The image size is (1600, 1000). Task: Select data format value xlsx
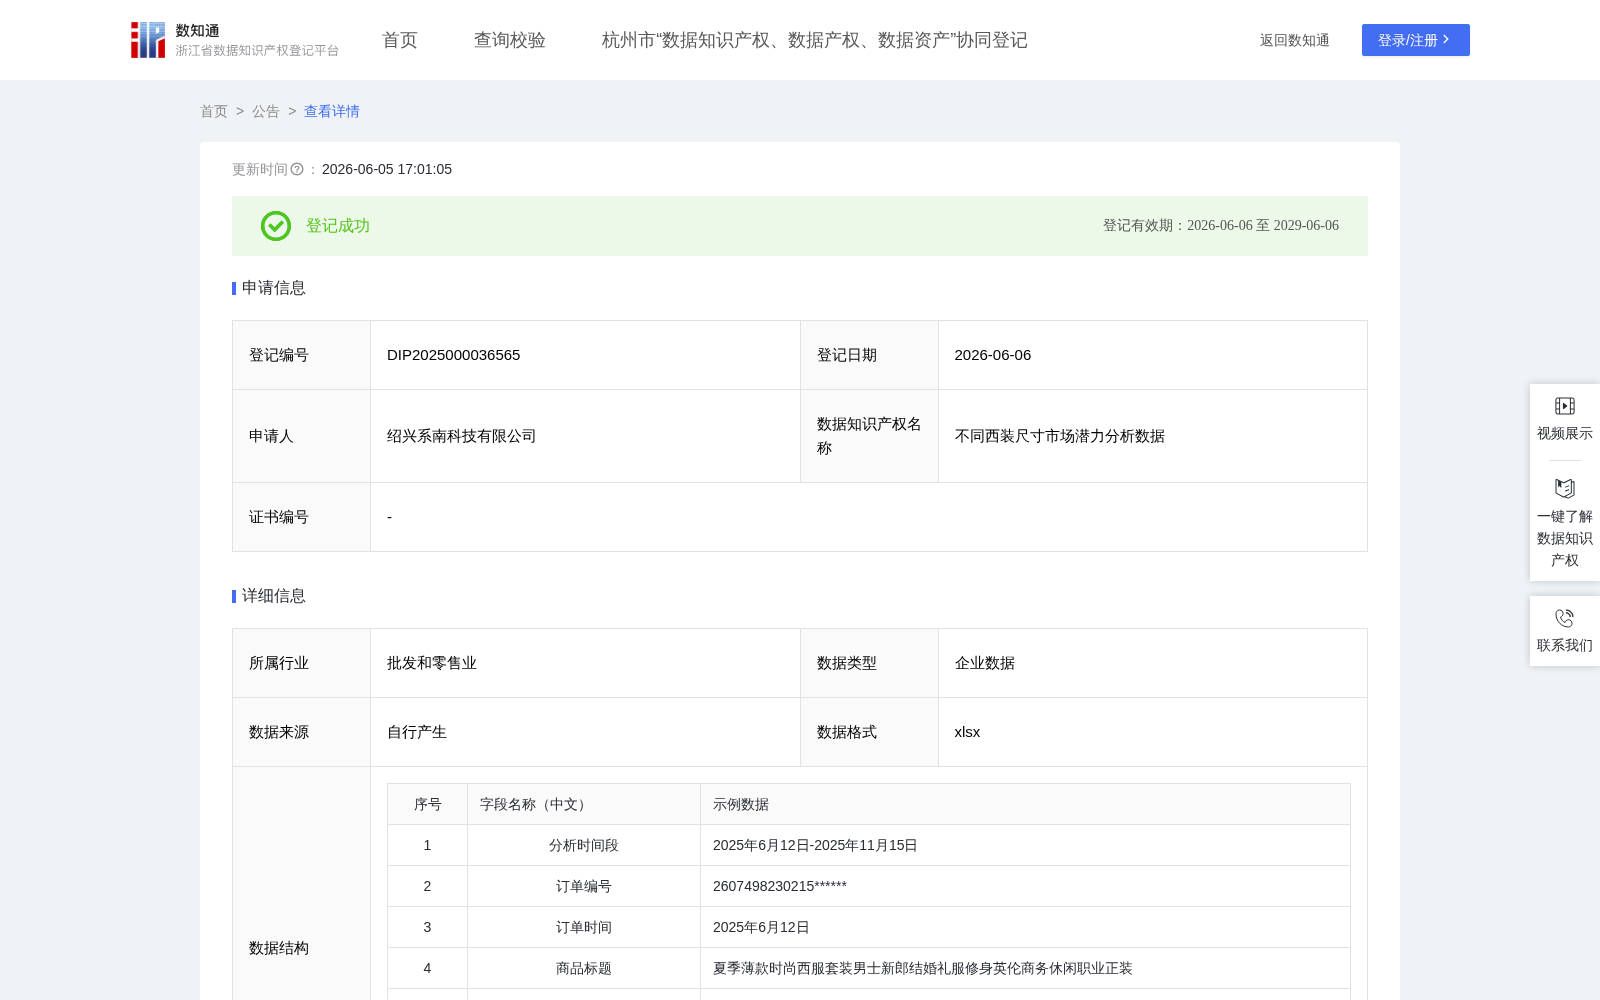pyautogui.click(x=967, y=732)
